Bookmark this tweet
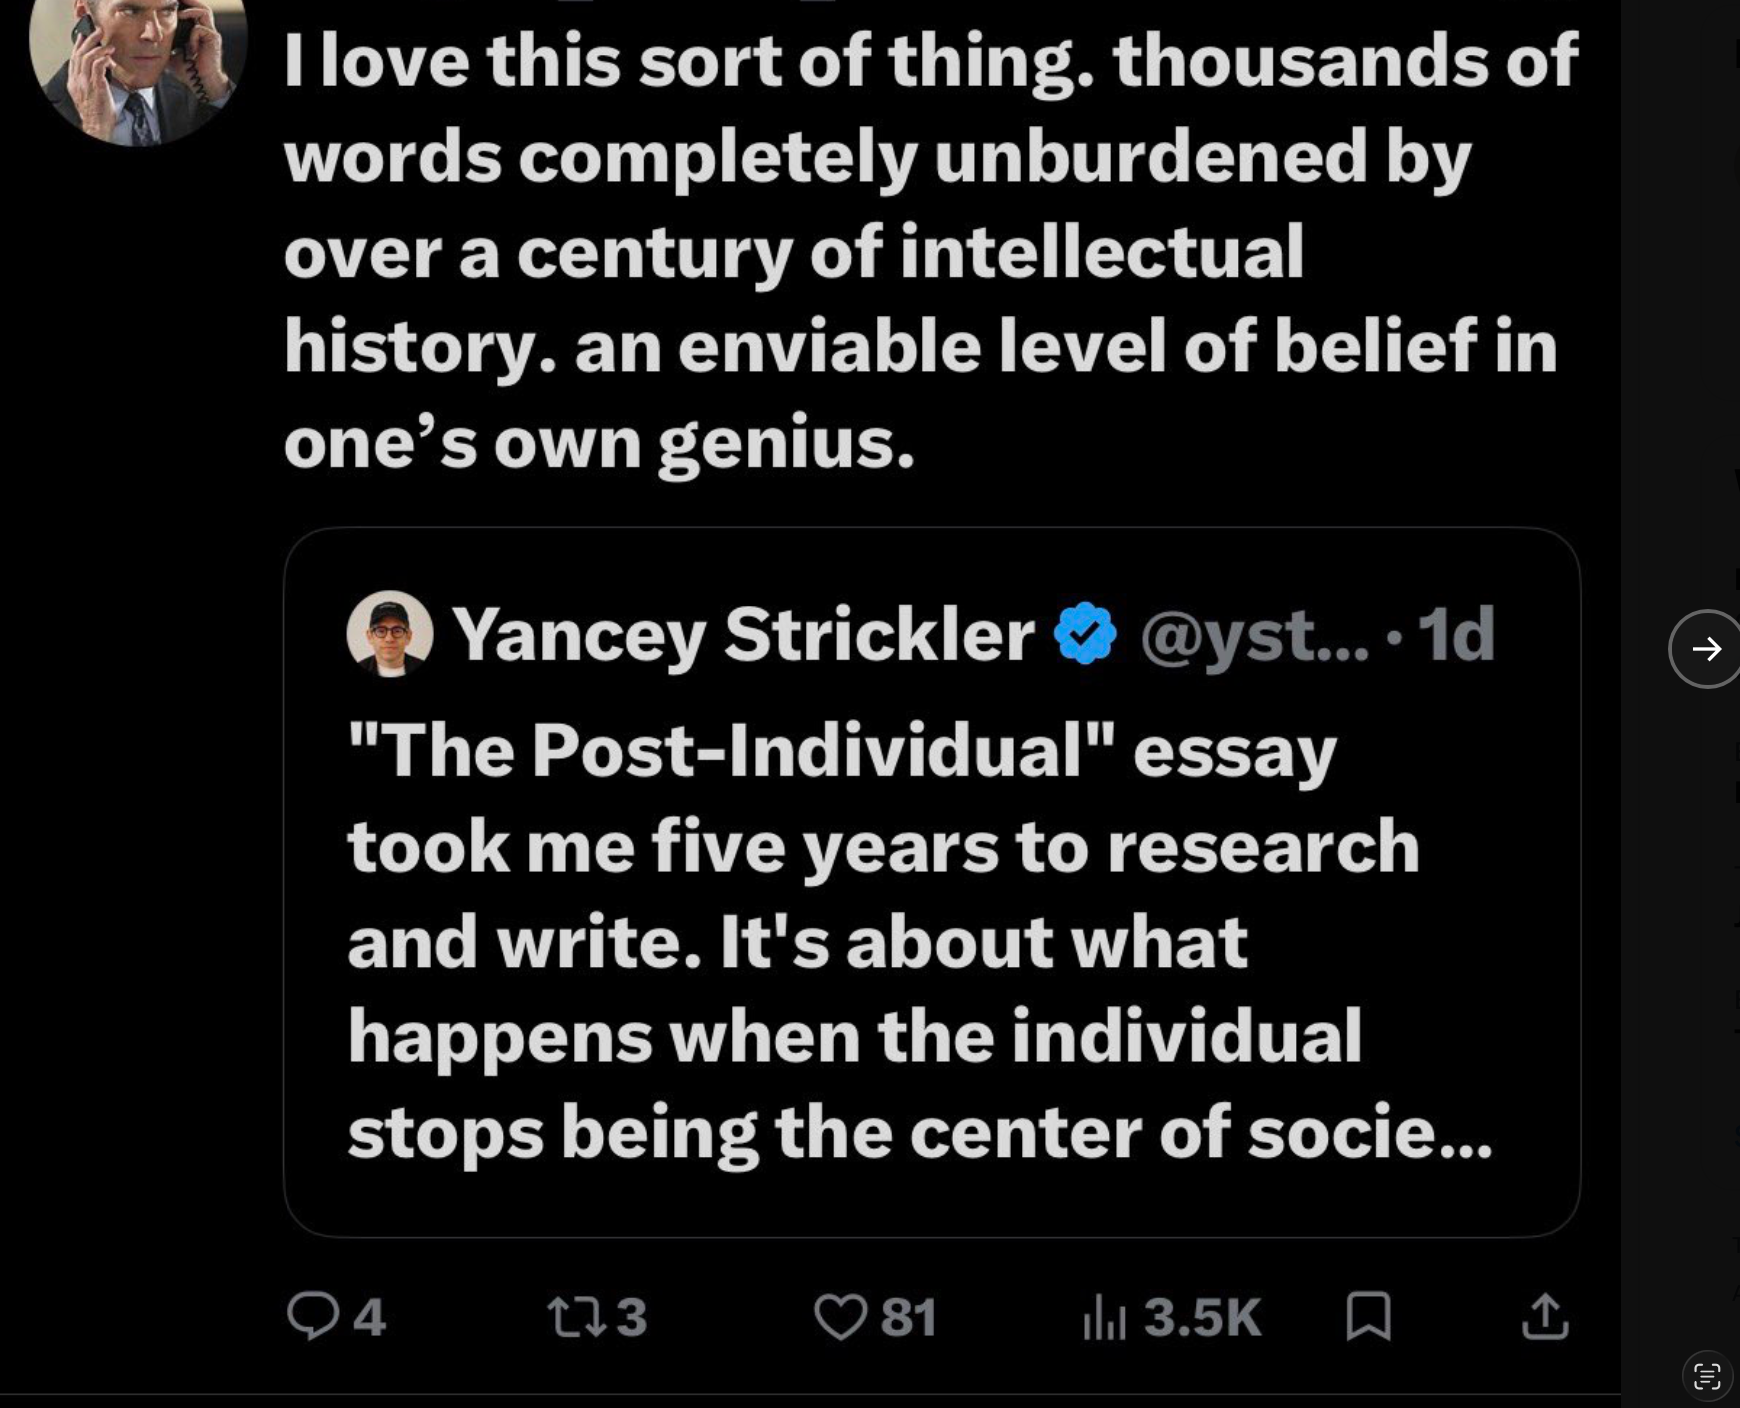 1368,1315
